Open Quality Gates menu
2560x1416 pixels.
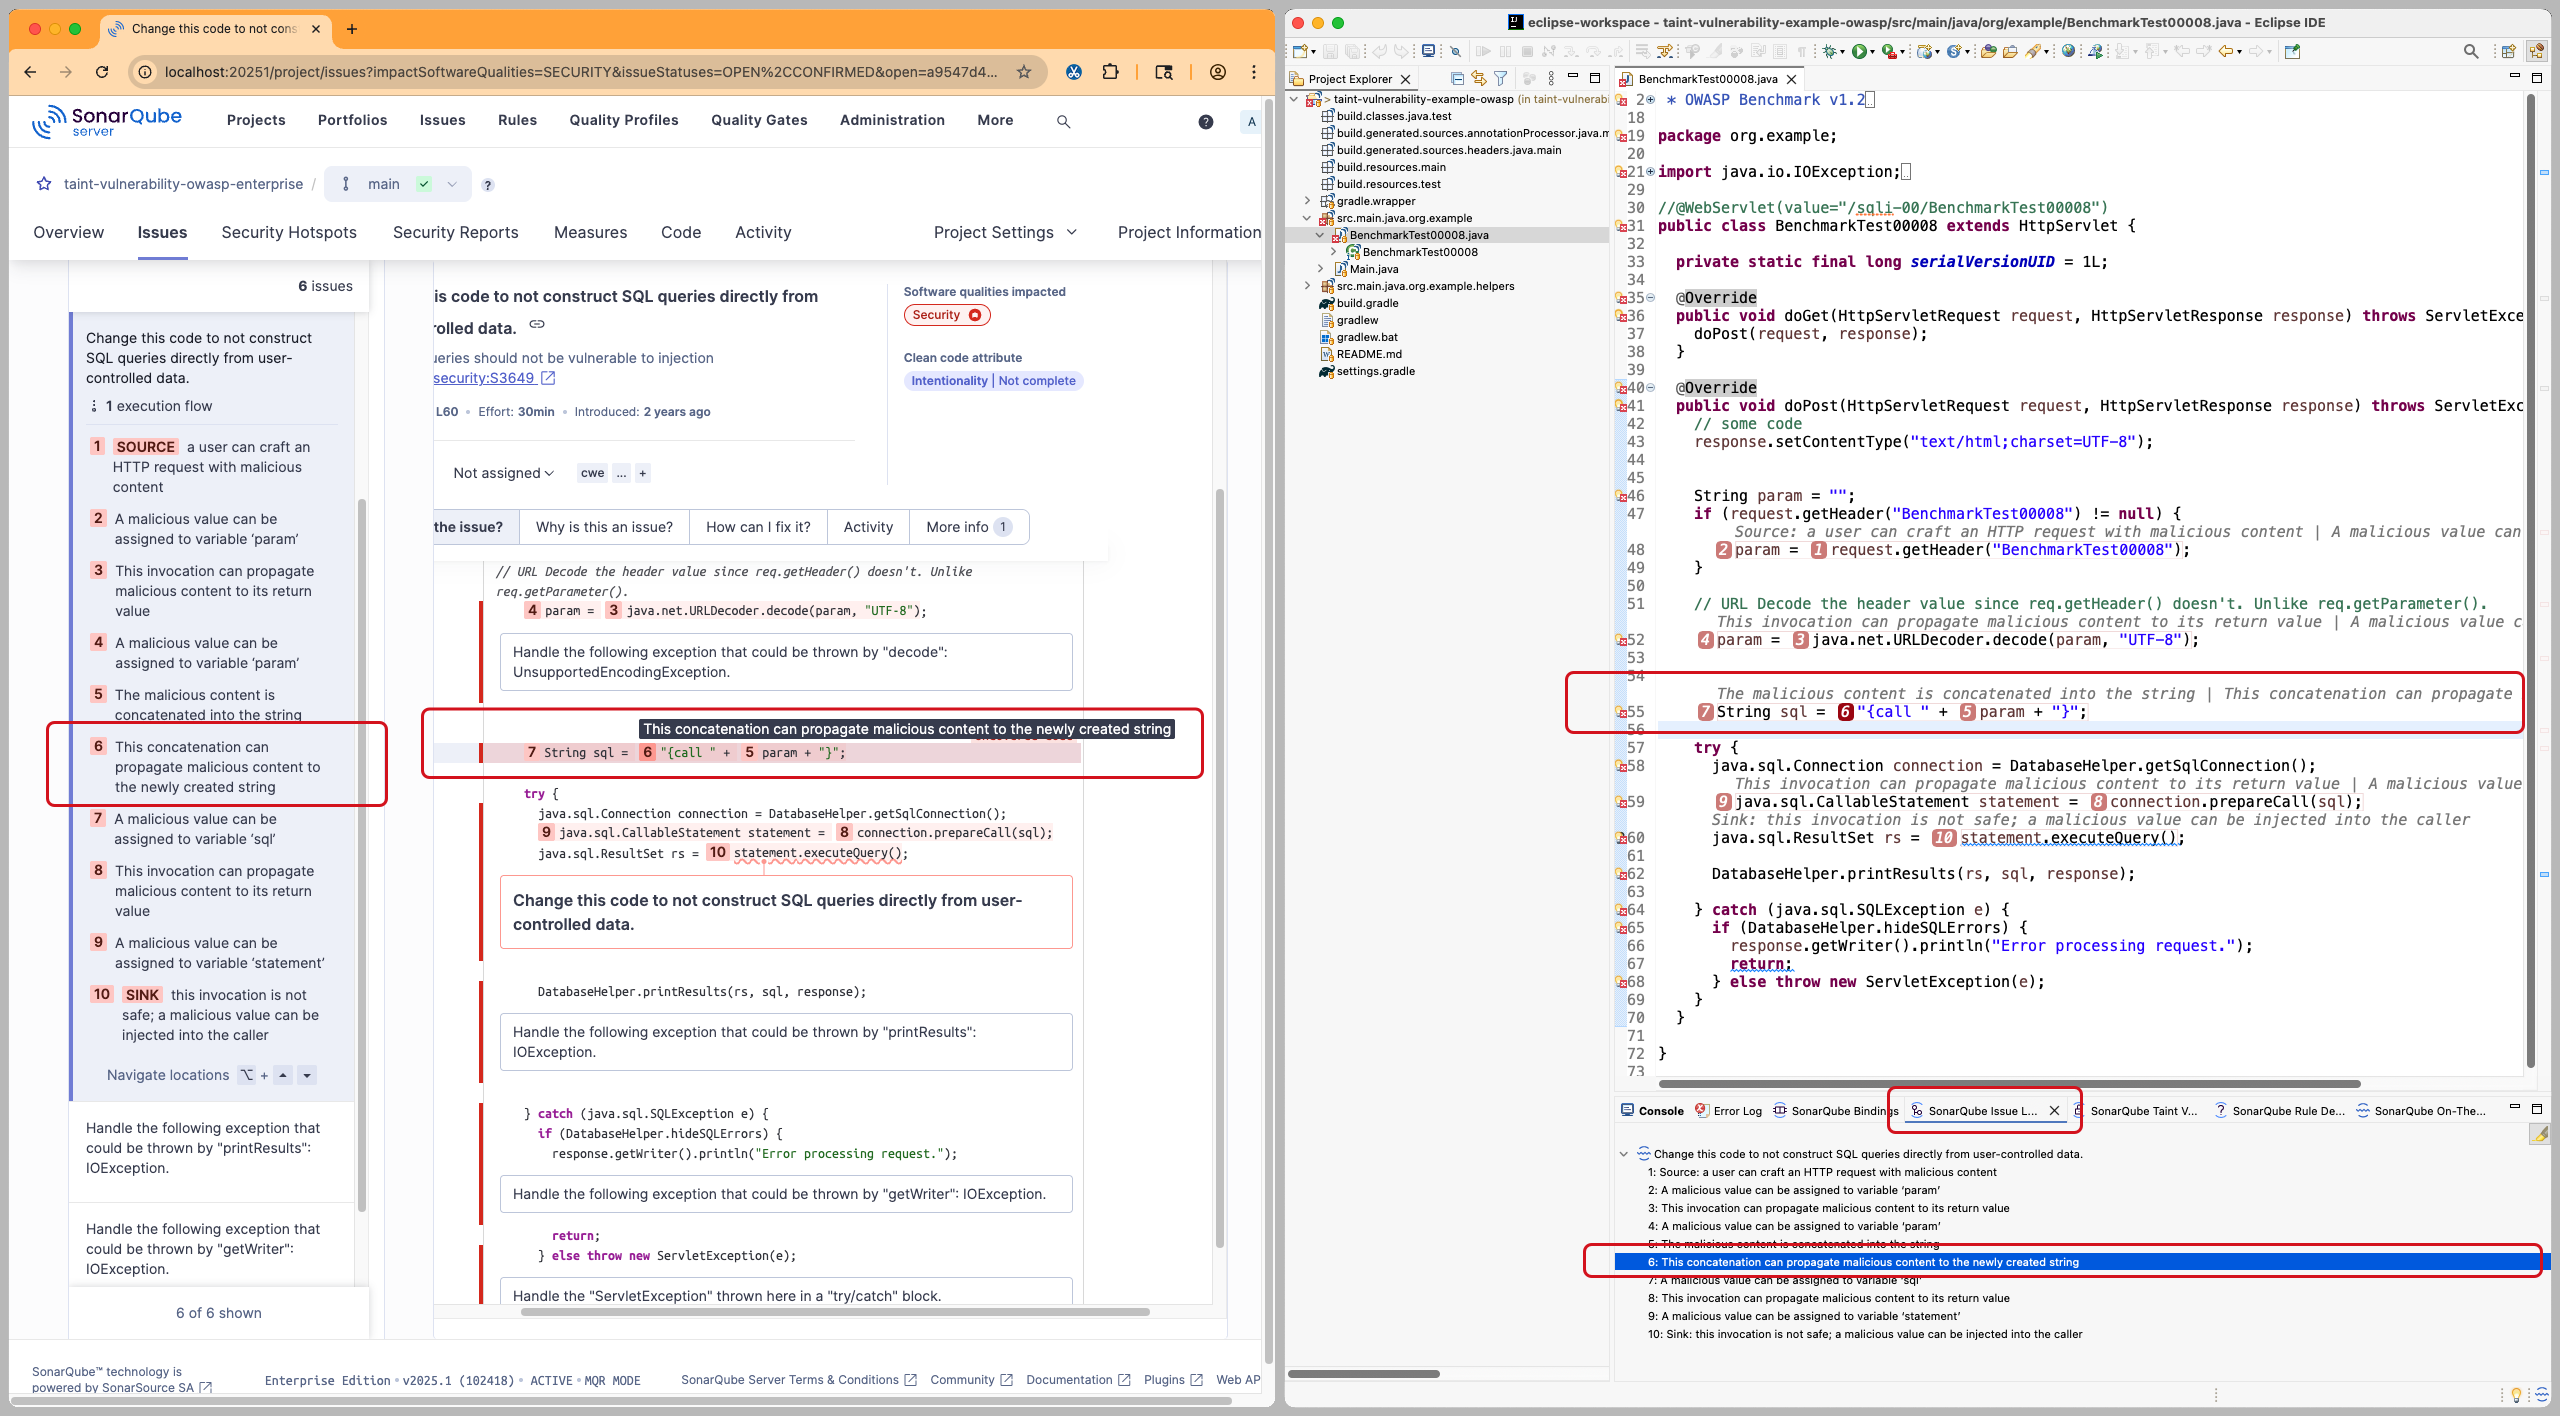(x=759, y=120)
